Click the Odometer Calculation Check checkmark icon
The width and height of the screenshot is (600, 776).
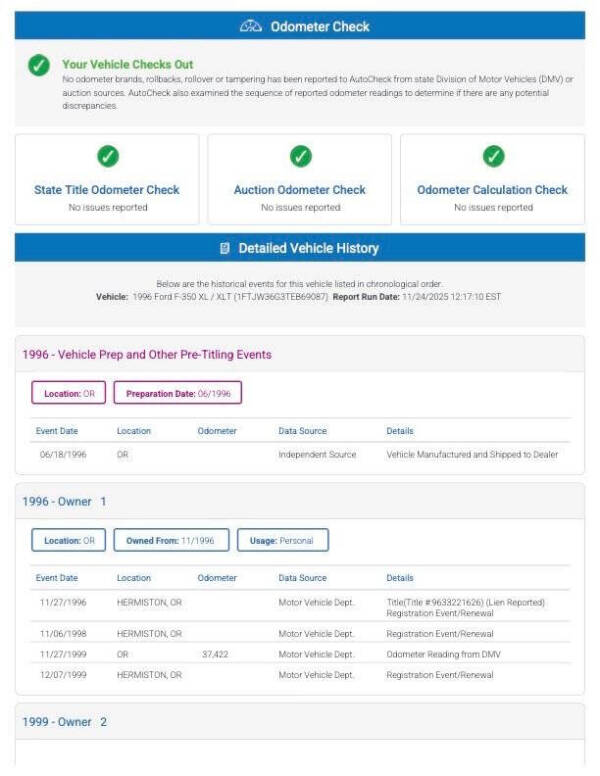tap(493, 156)
